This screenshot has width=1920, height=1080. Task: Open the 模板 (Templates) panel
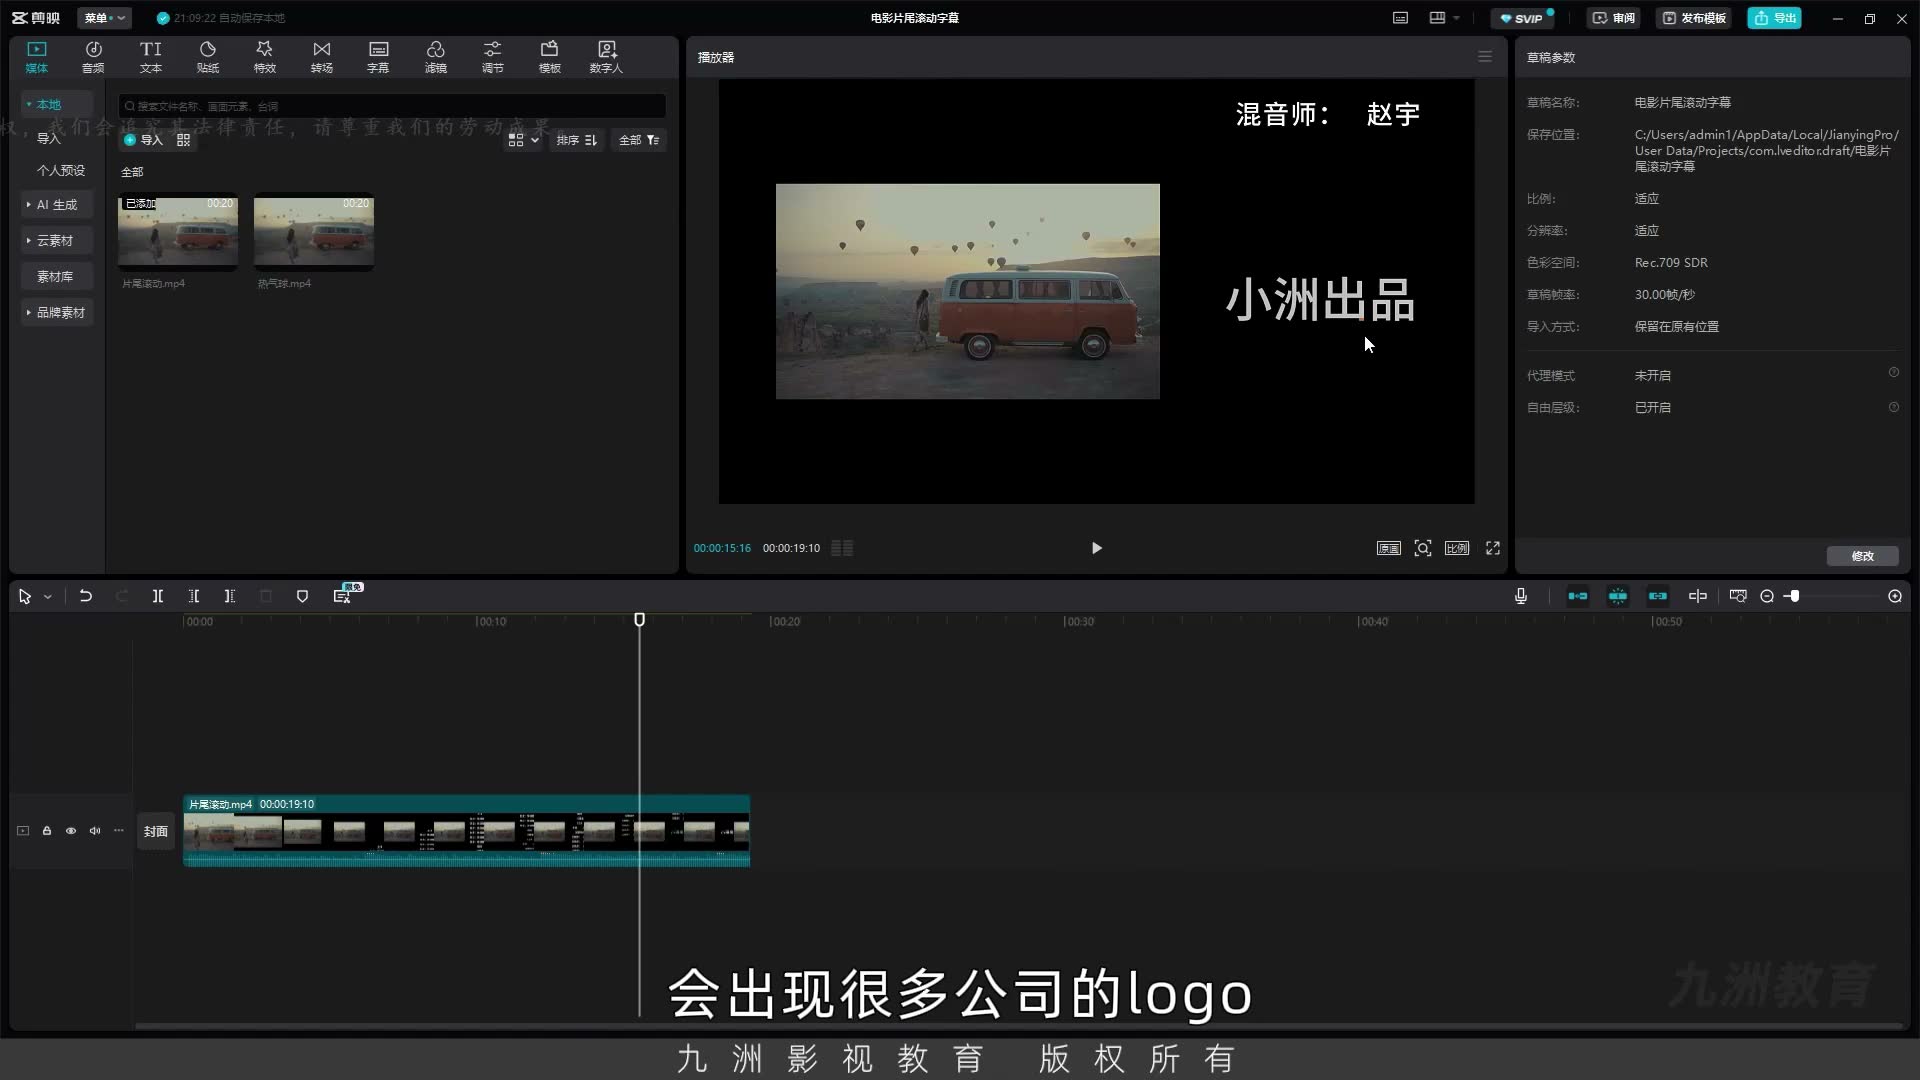click(x=549, y=57)
